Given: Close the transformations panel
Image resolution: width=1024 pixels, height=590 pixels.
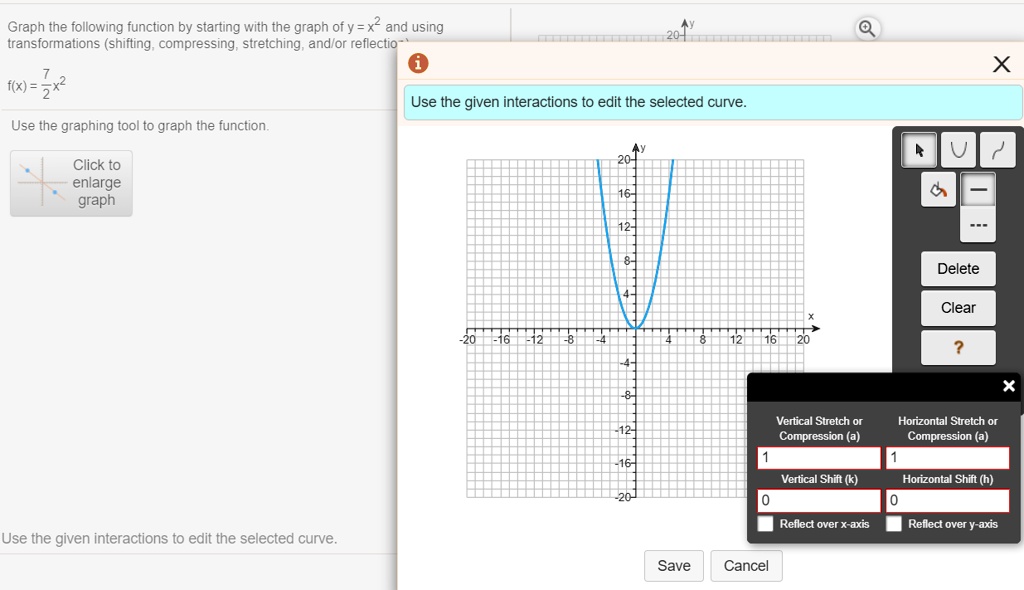Looking at the screenshot, I should (1008, 386).
